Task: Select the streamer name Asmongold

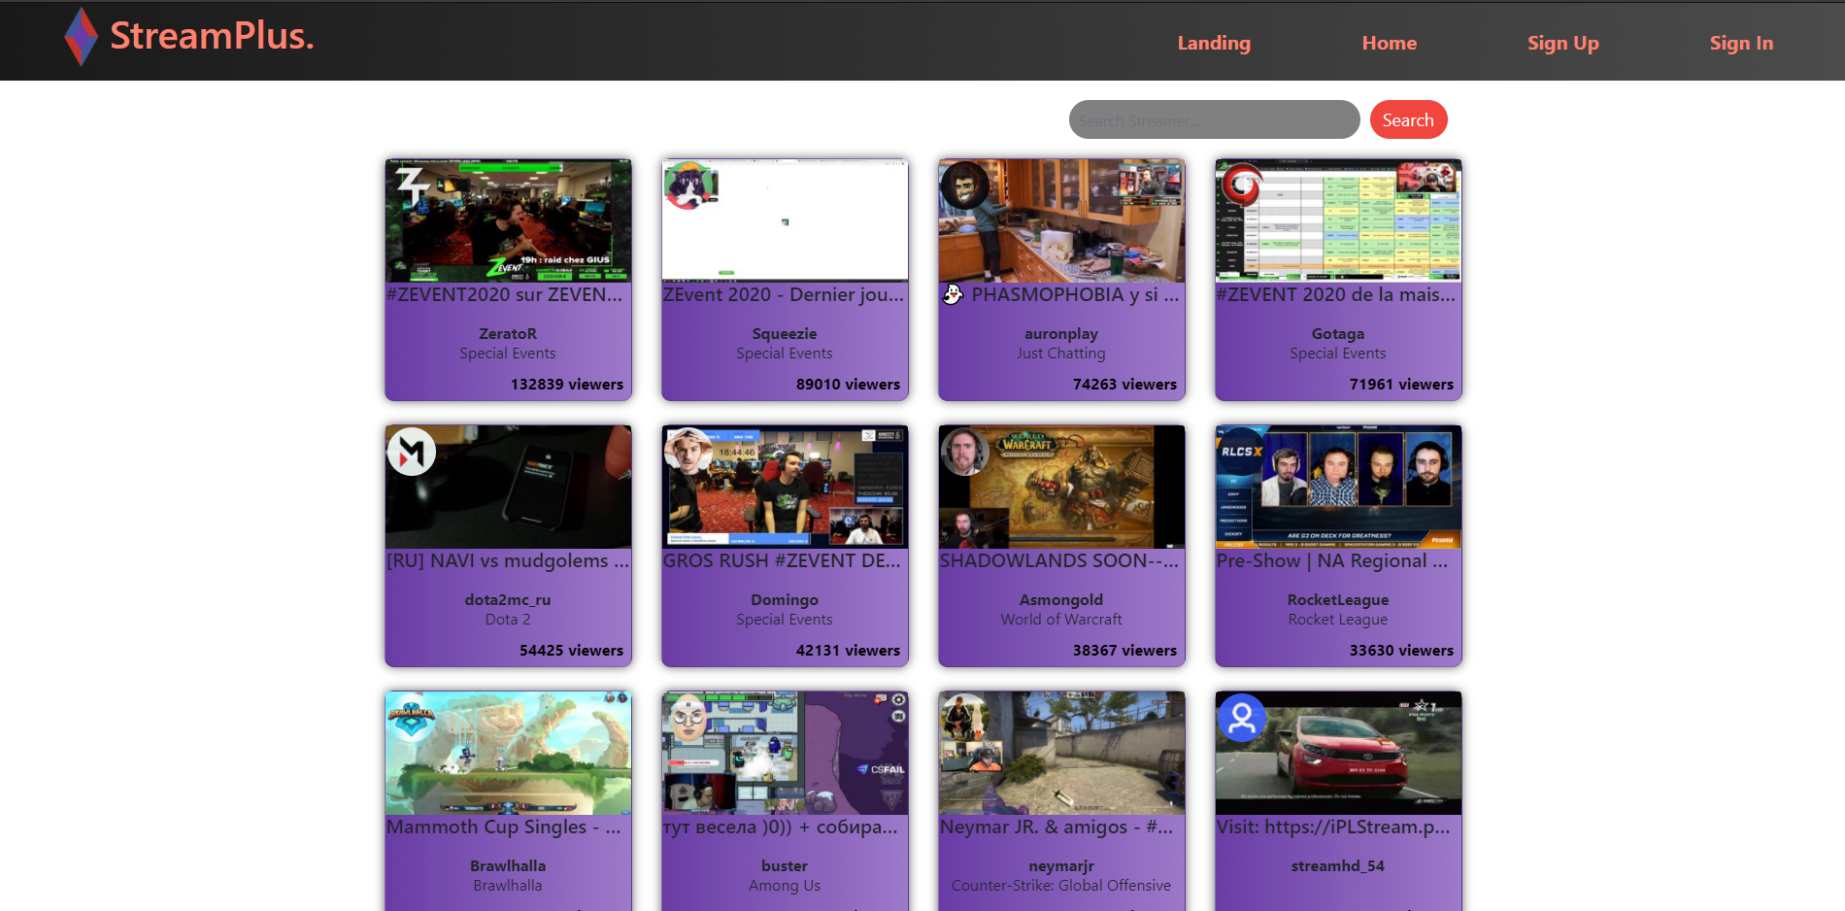Action: (1061, 600)
